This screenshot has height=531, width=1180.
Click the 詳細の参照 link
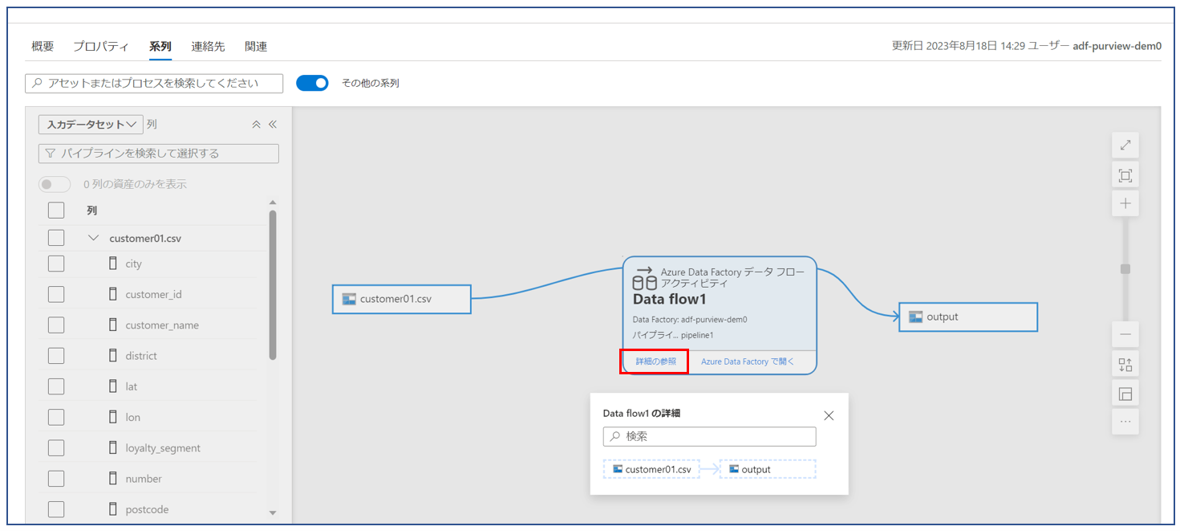tap(655, 361)
